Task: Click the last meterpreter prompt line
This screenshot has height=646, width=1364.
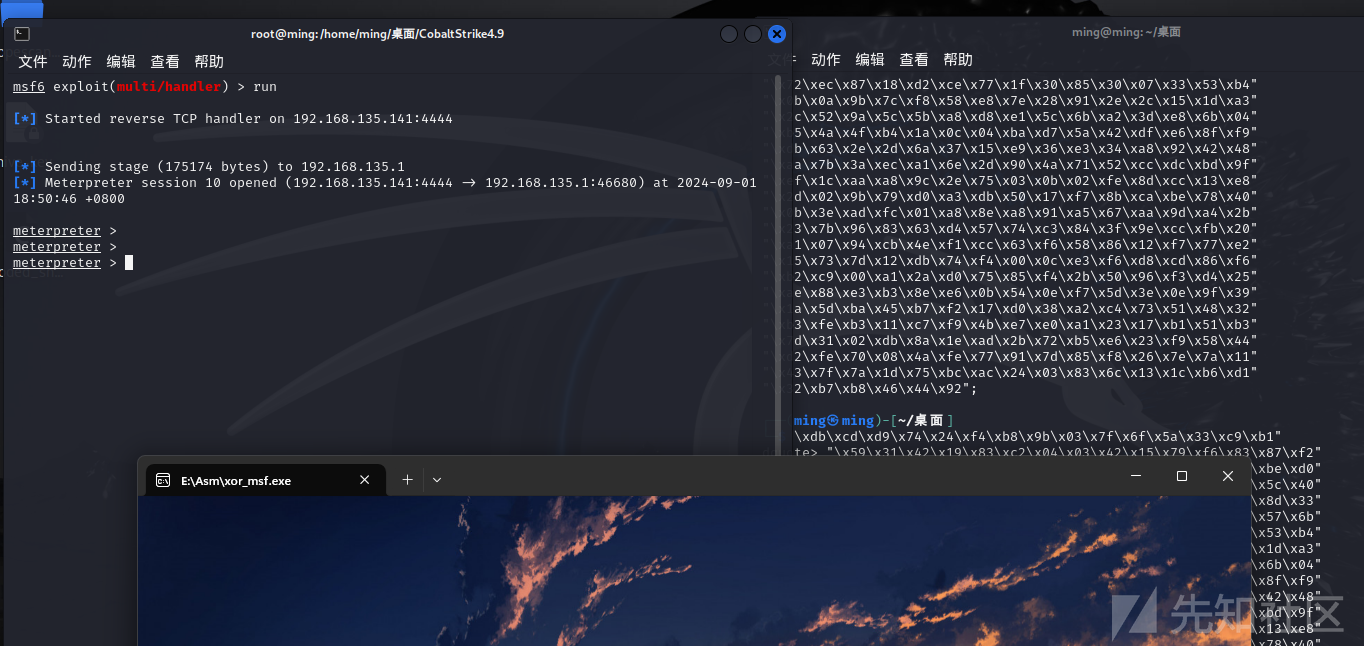Action: (x=73, y=263)
